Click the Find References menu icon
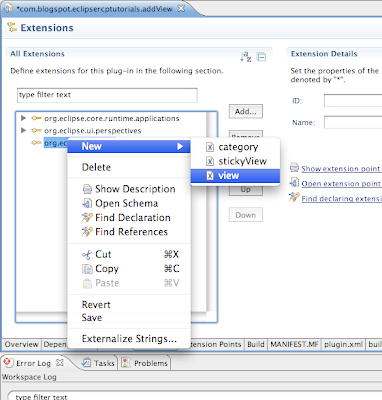 [87, 232]
